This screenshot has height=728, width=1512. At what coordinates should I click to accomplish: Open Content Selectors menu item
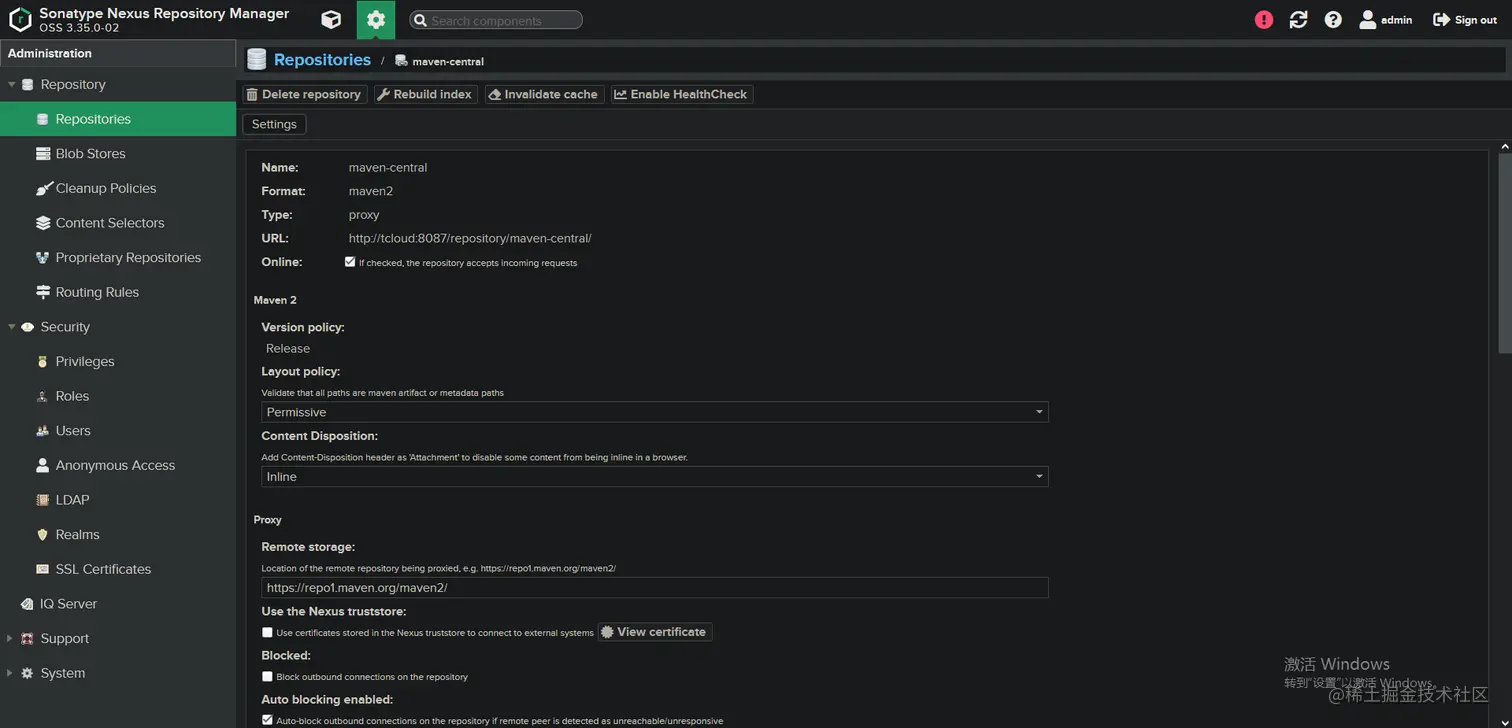(x=118, y=223)
